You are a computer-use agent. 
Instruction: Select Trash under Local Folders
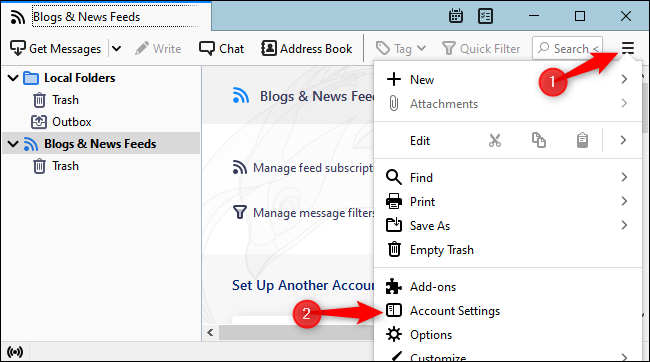coord(65,100)
